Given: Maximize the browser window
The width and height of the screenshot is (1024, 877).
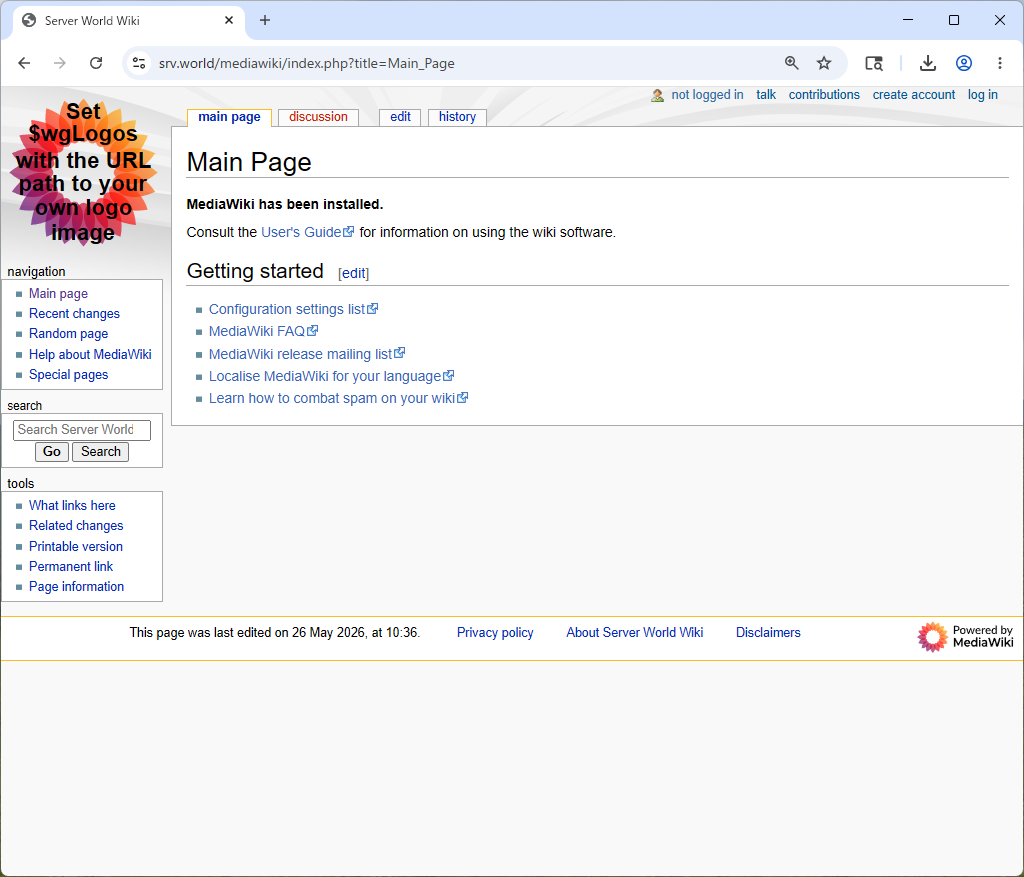Looking at the screenshot, I should [x=953, y=20].
